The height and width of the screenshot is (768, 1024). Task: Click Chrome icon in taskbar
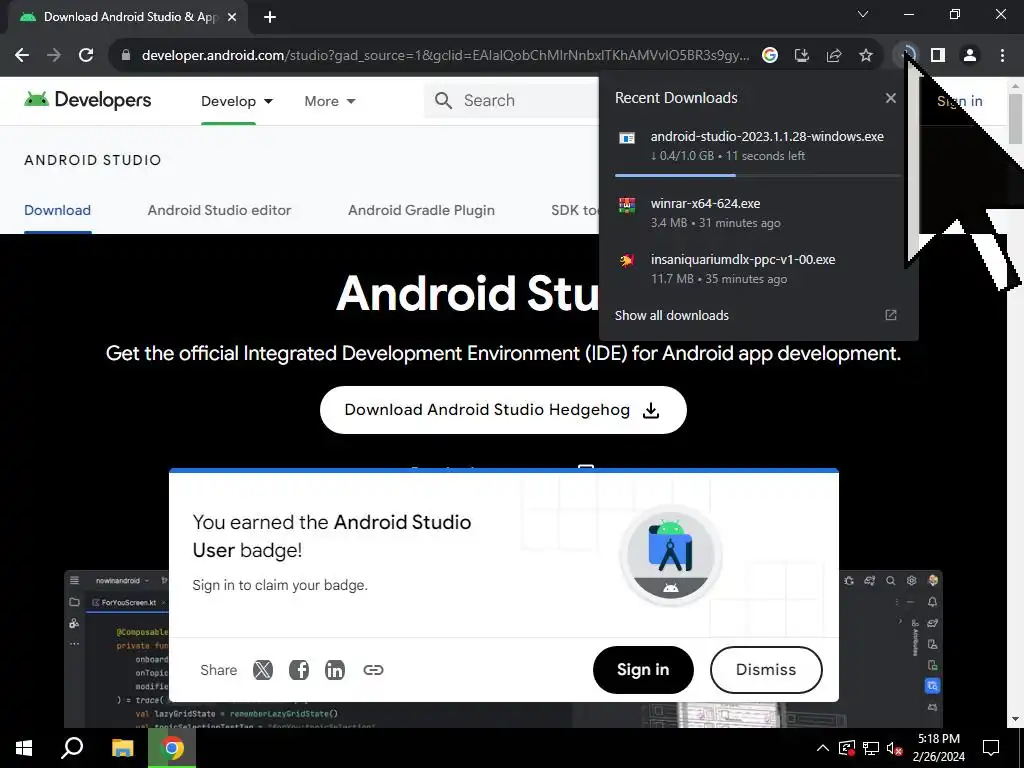pyautogui.click(x=172, y=748)
